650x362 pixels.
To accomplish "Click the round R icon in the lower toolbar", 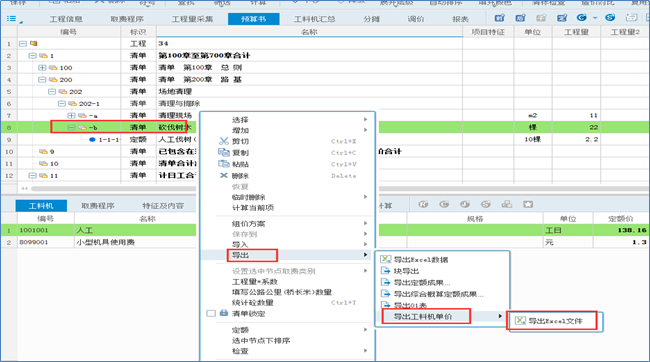I will coord(423,204).
